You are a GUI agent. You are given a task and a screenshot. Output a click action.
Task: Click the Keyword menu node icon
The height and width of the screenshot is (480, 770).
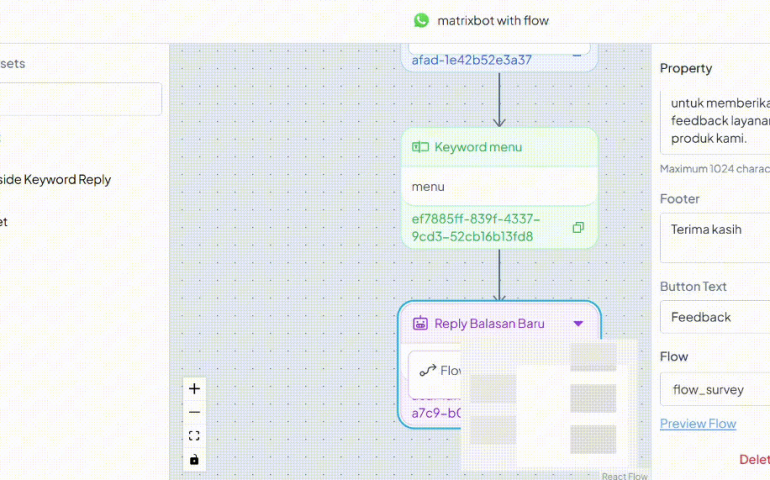click(420, 147)
